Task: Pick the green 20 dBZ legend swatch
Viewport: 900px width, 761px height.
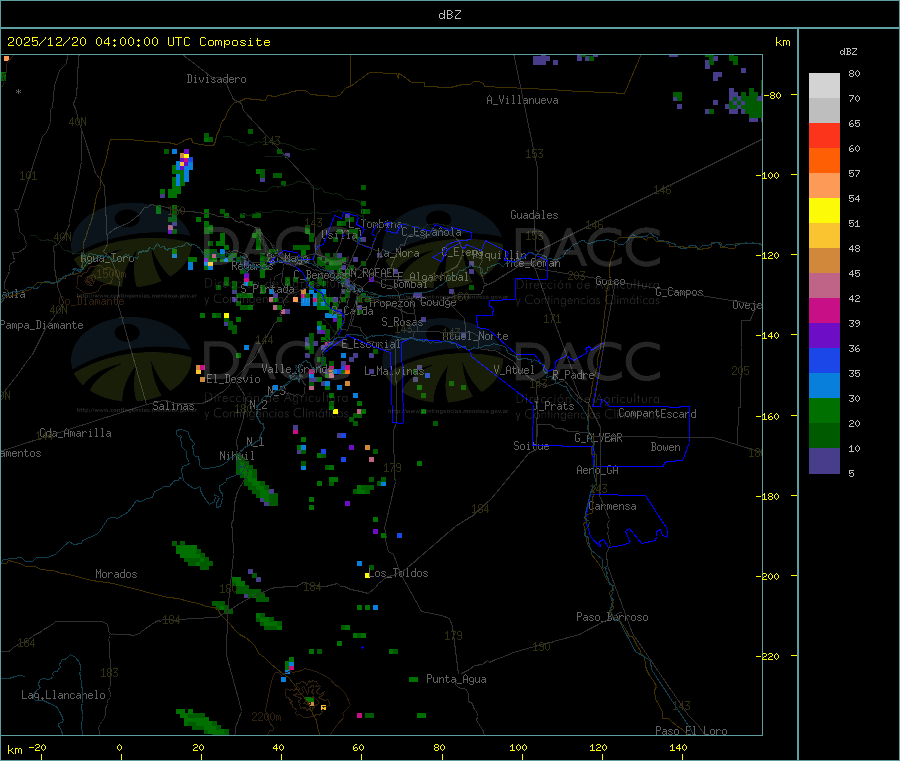Action: click(824, 410)
